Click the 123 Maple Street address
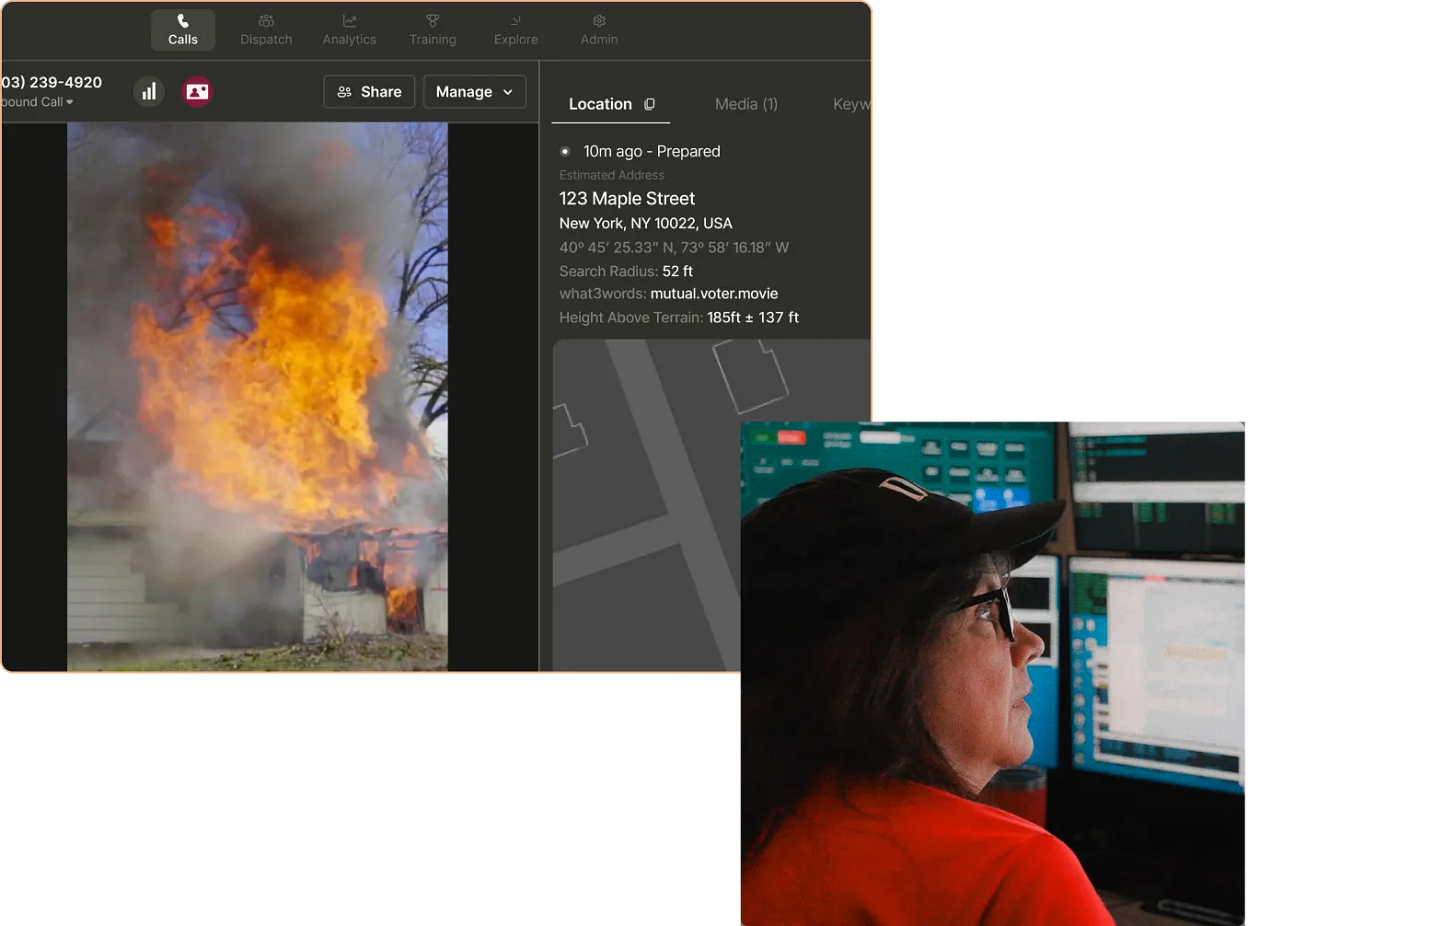The image size is (1456, 926). click(x=627, y=198)
